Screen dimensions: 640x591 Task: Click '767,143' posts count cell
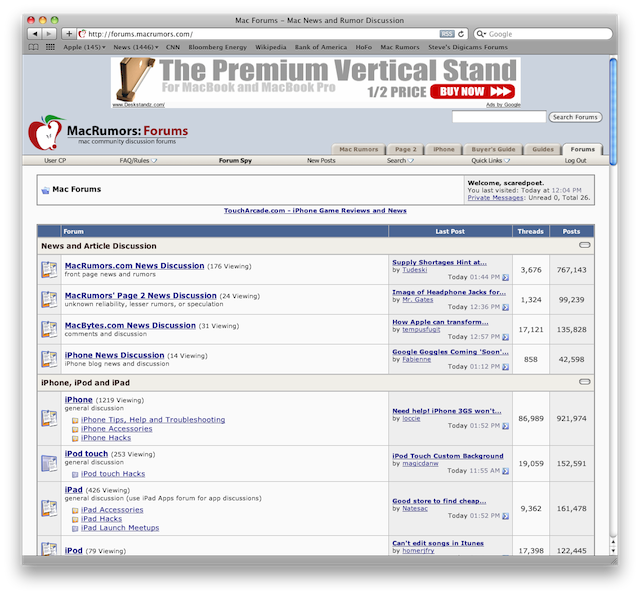[x=571, y=270]
